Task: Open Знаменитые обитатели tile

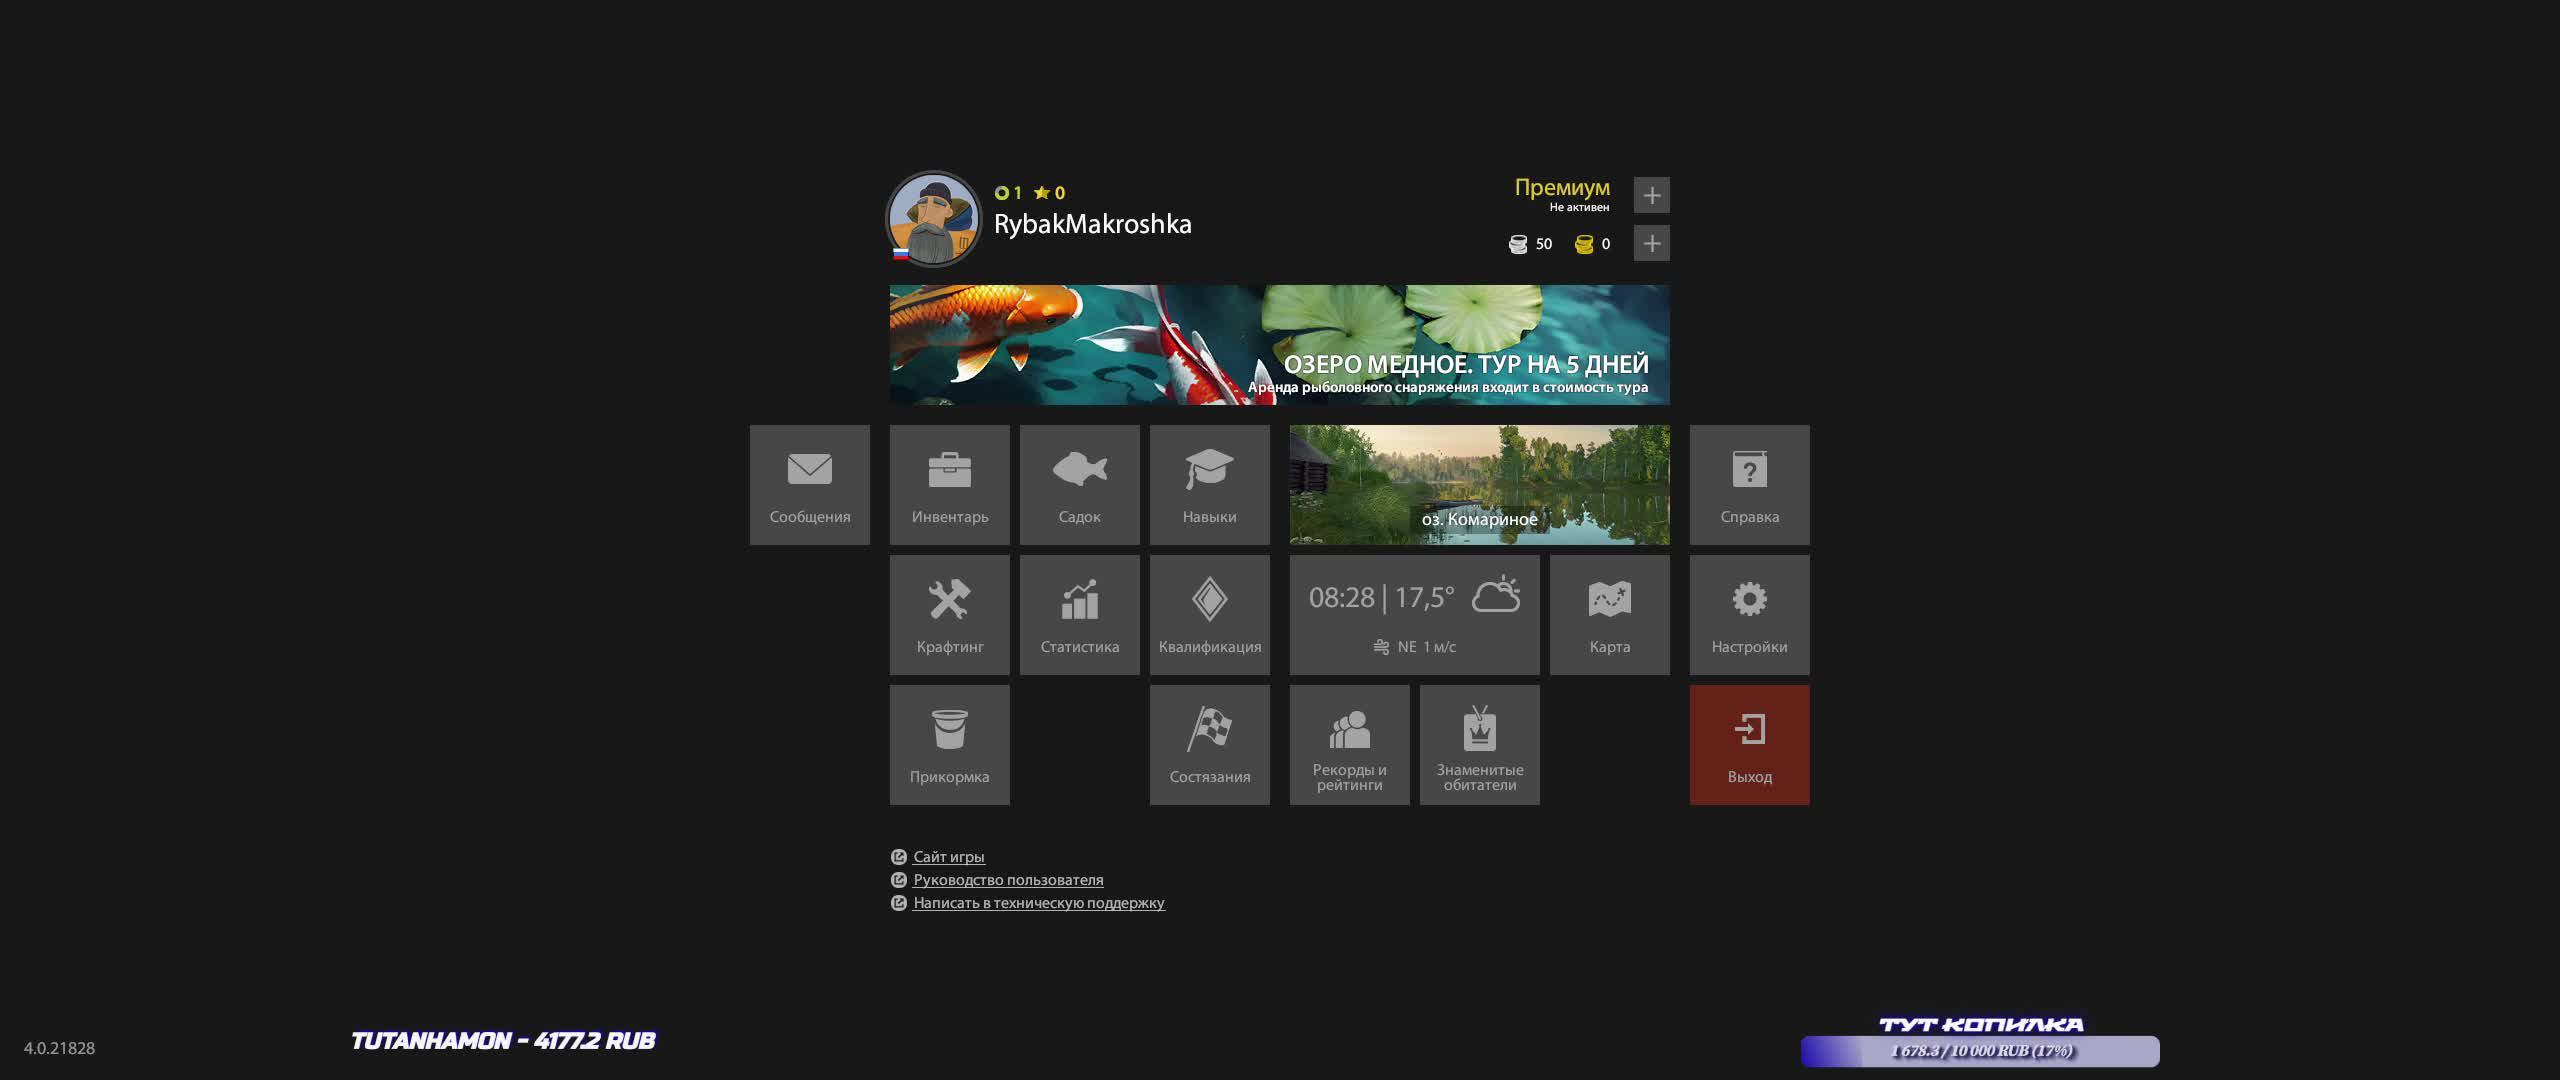Action: pyautogui.click(x=1479, y=745)
